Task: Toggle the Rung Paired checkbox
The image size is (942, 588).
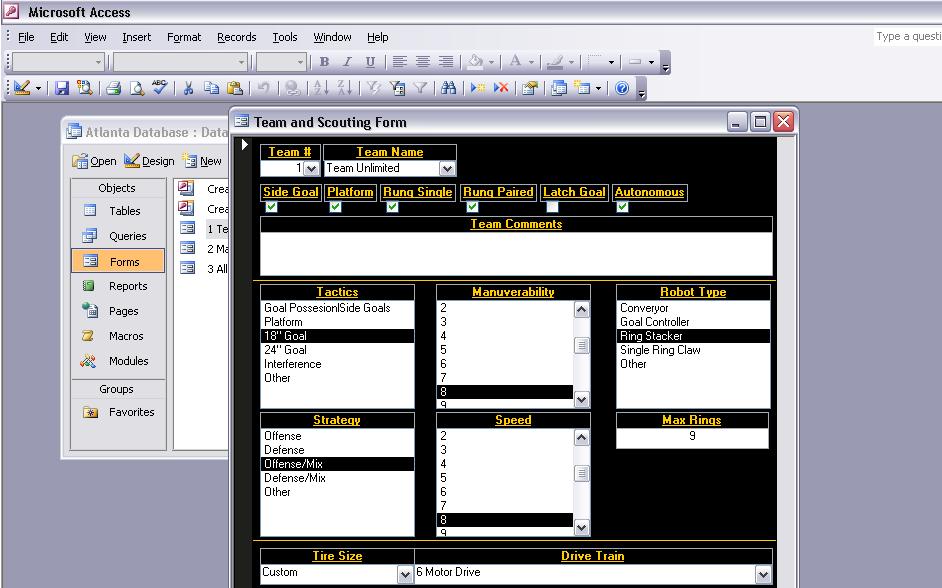Action: 473,207
